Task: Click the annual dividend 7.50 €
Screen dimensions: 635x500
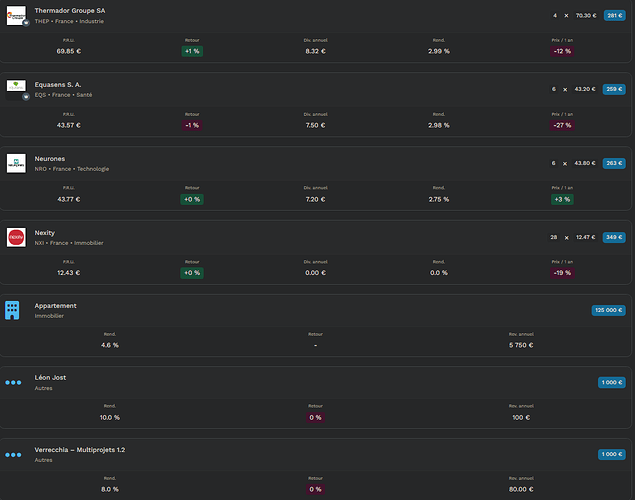Action: 315,125
